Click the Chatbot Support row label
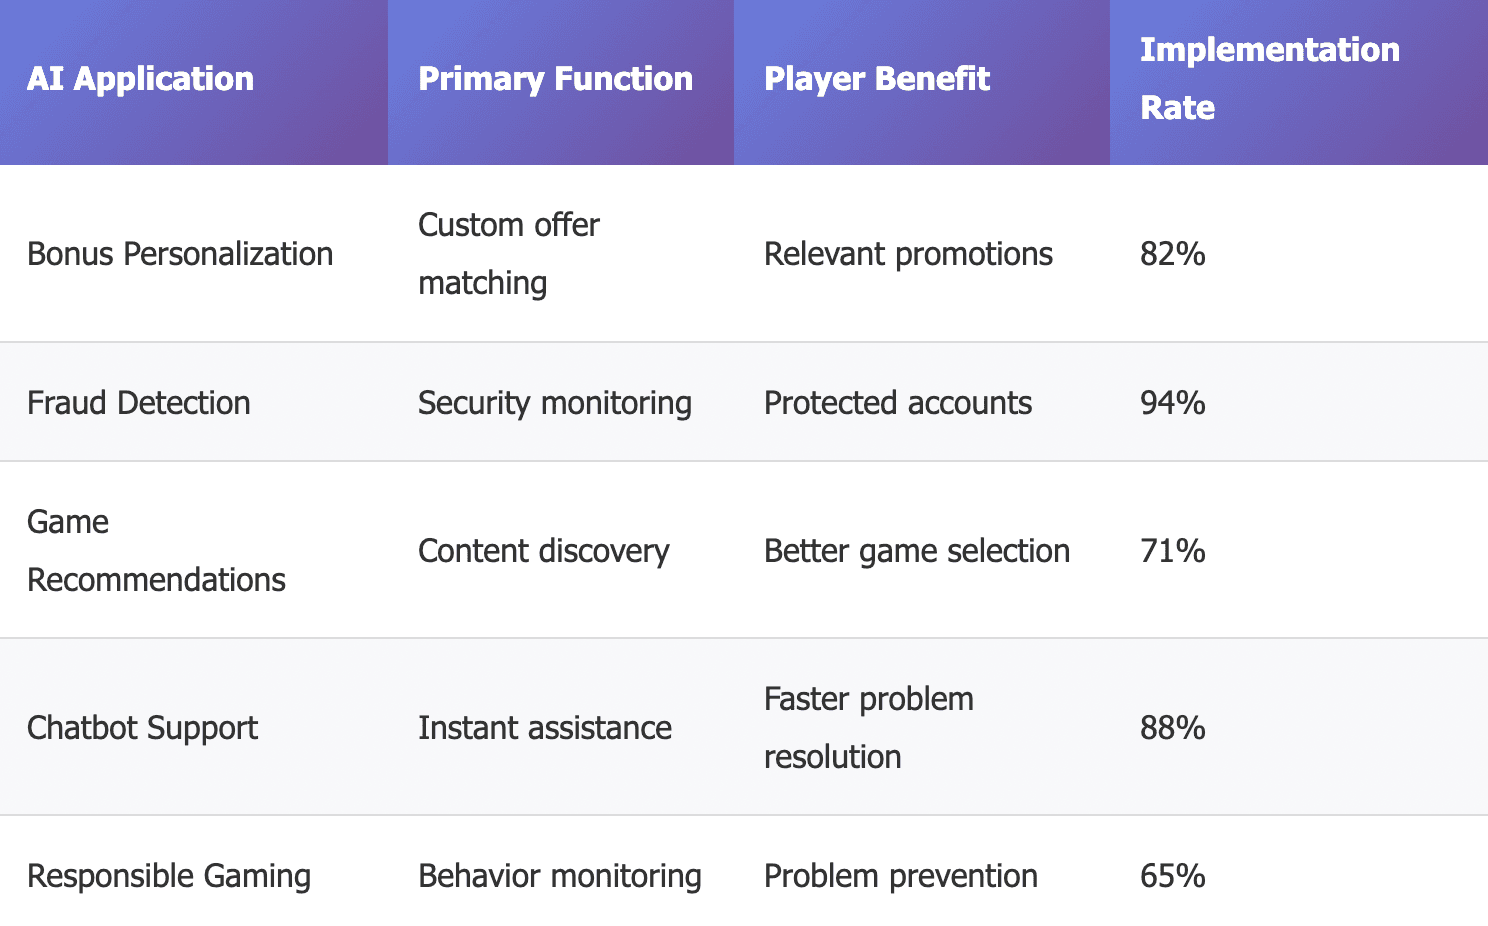The width and height of the screenshot is (1488, 926). 142,728
